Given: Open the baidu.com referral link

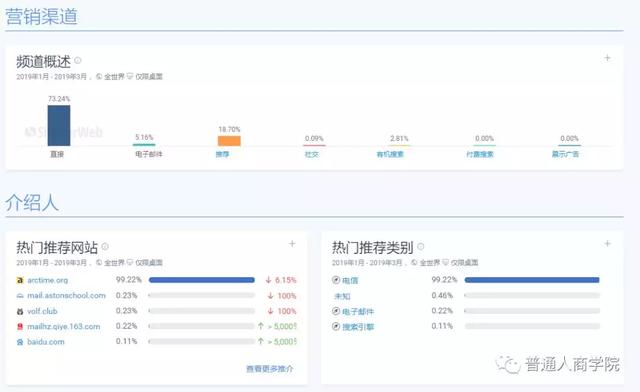Looking at the screenshot, I should pos(46,342).
